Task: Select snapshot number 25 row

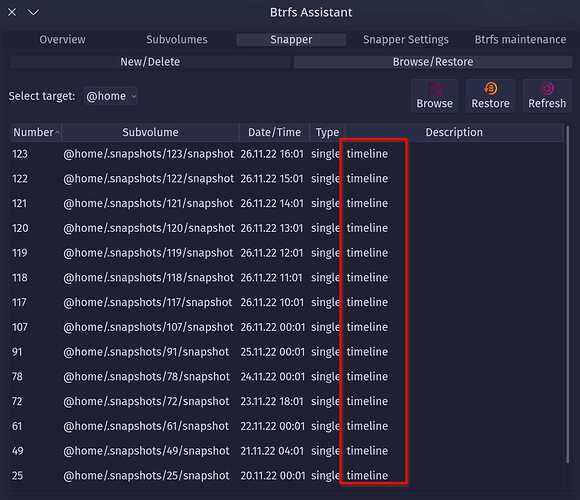Action: [287, 476]
